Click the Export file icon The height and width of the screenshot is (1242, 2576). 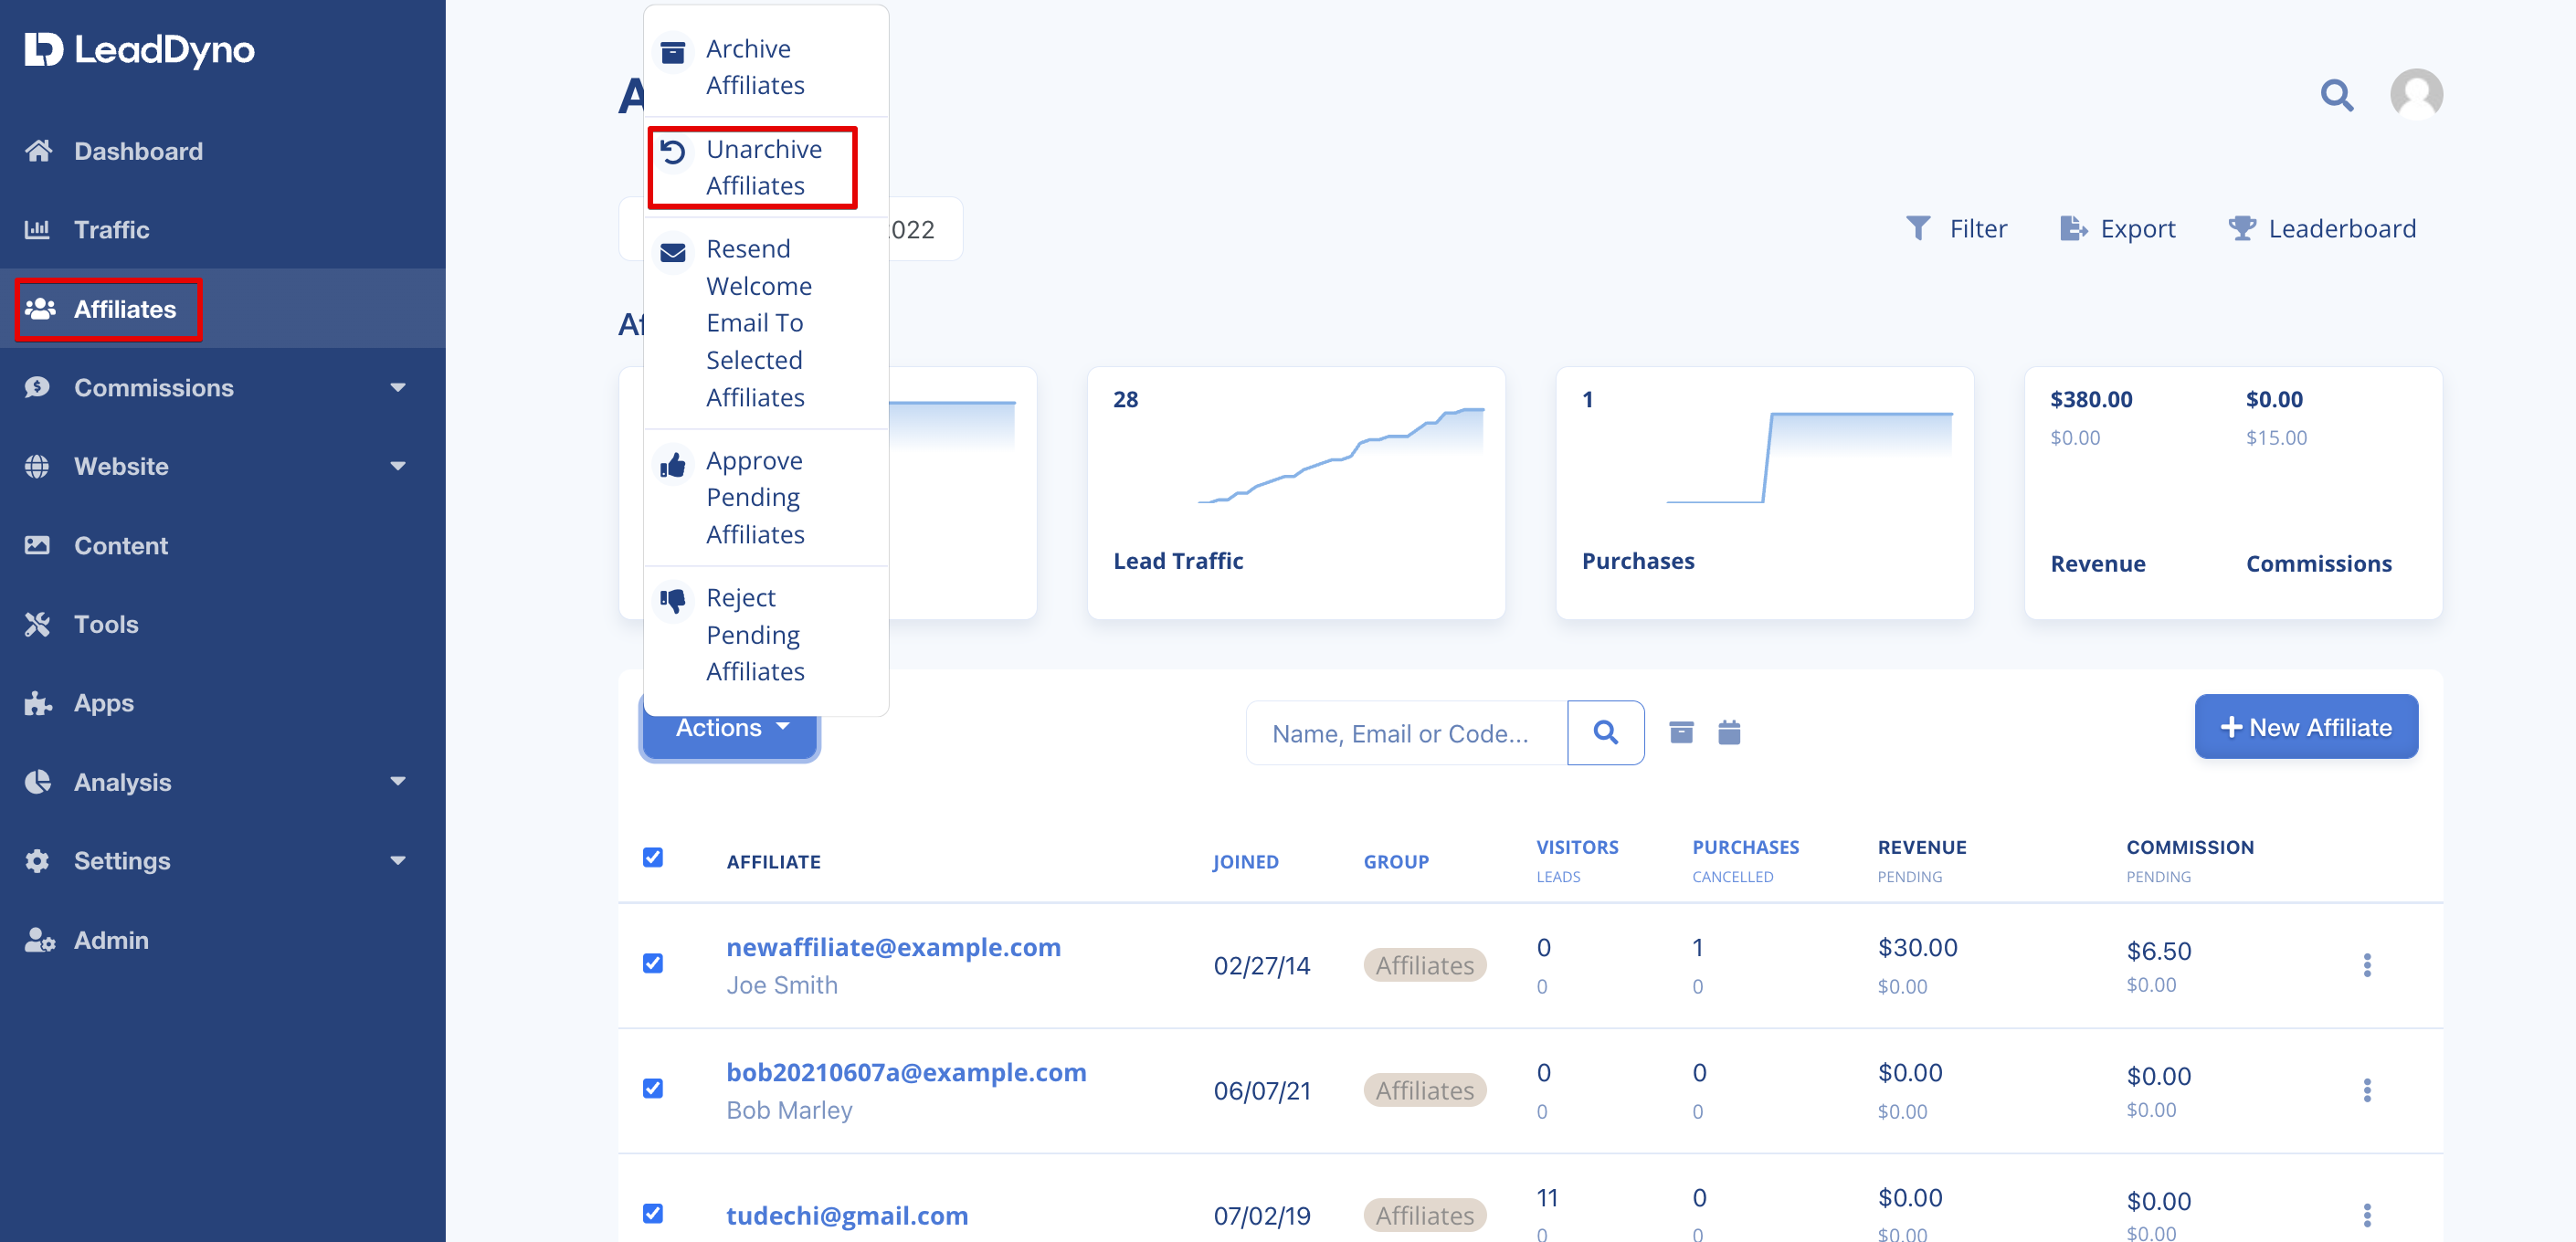(x=2072, y=229)
